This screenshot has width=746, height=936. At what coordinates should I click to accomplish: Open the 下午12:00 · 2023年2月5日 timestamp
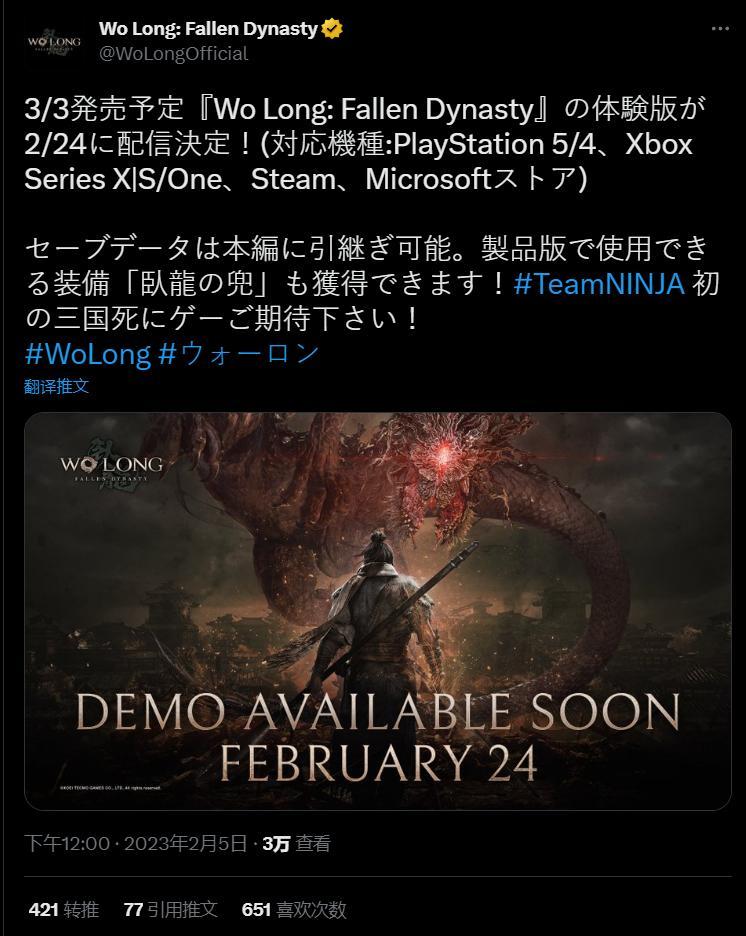tap(135, 843)
